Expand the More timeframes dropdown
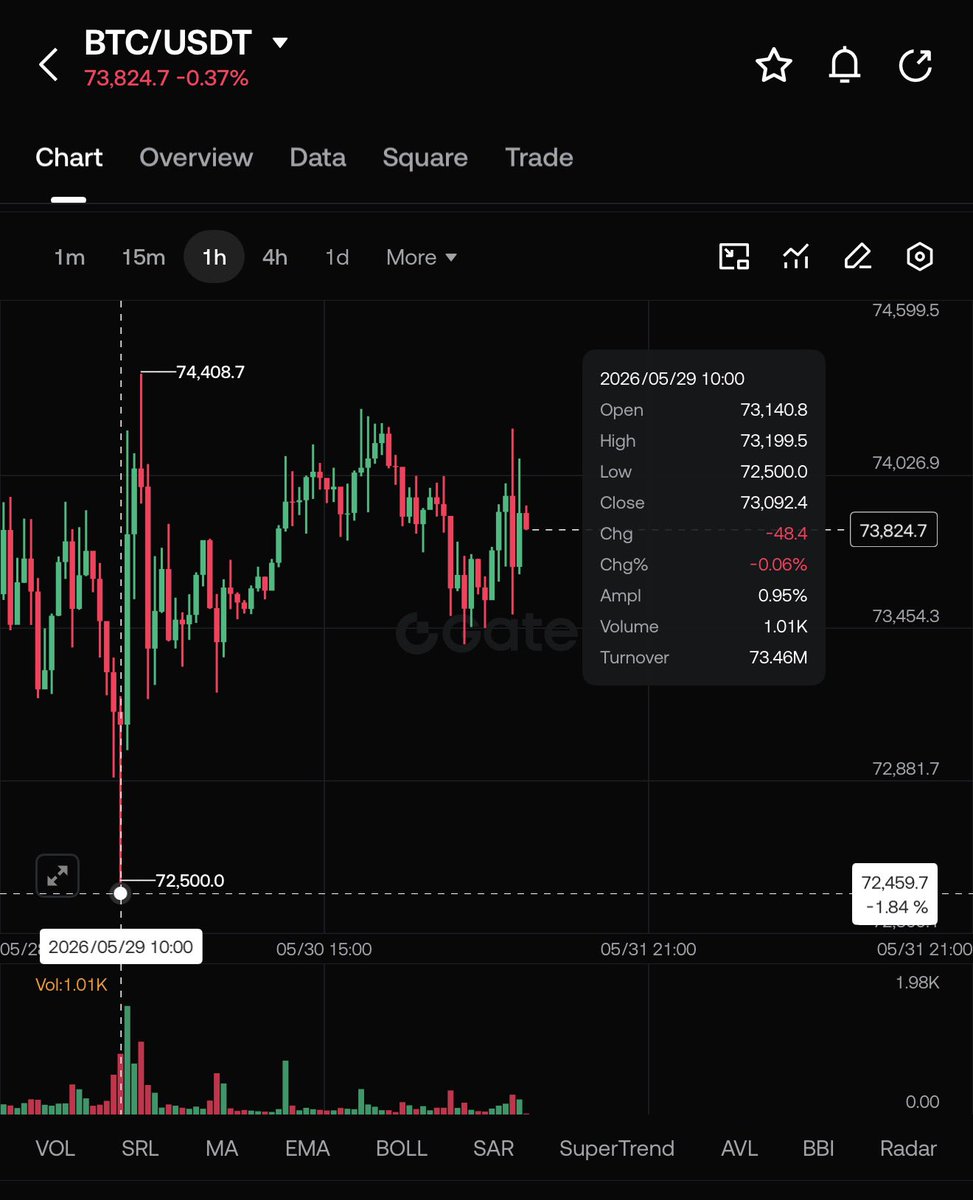Image resolution: width=973 pixels, height=1200 pixels. (x=421, y=257)
